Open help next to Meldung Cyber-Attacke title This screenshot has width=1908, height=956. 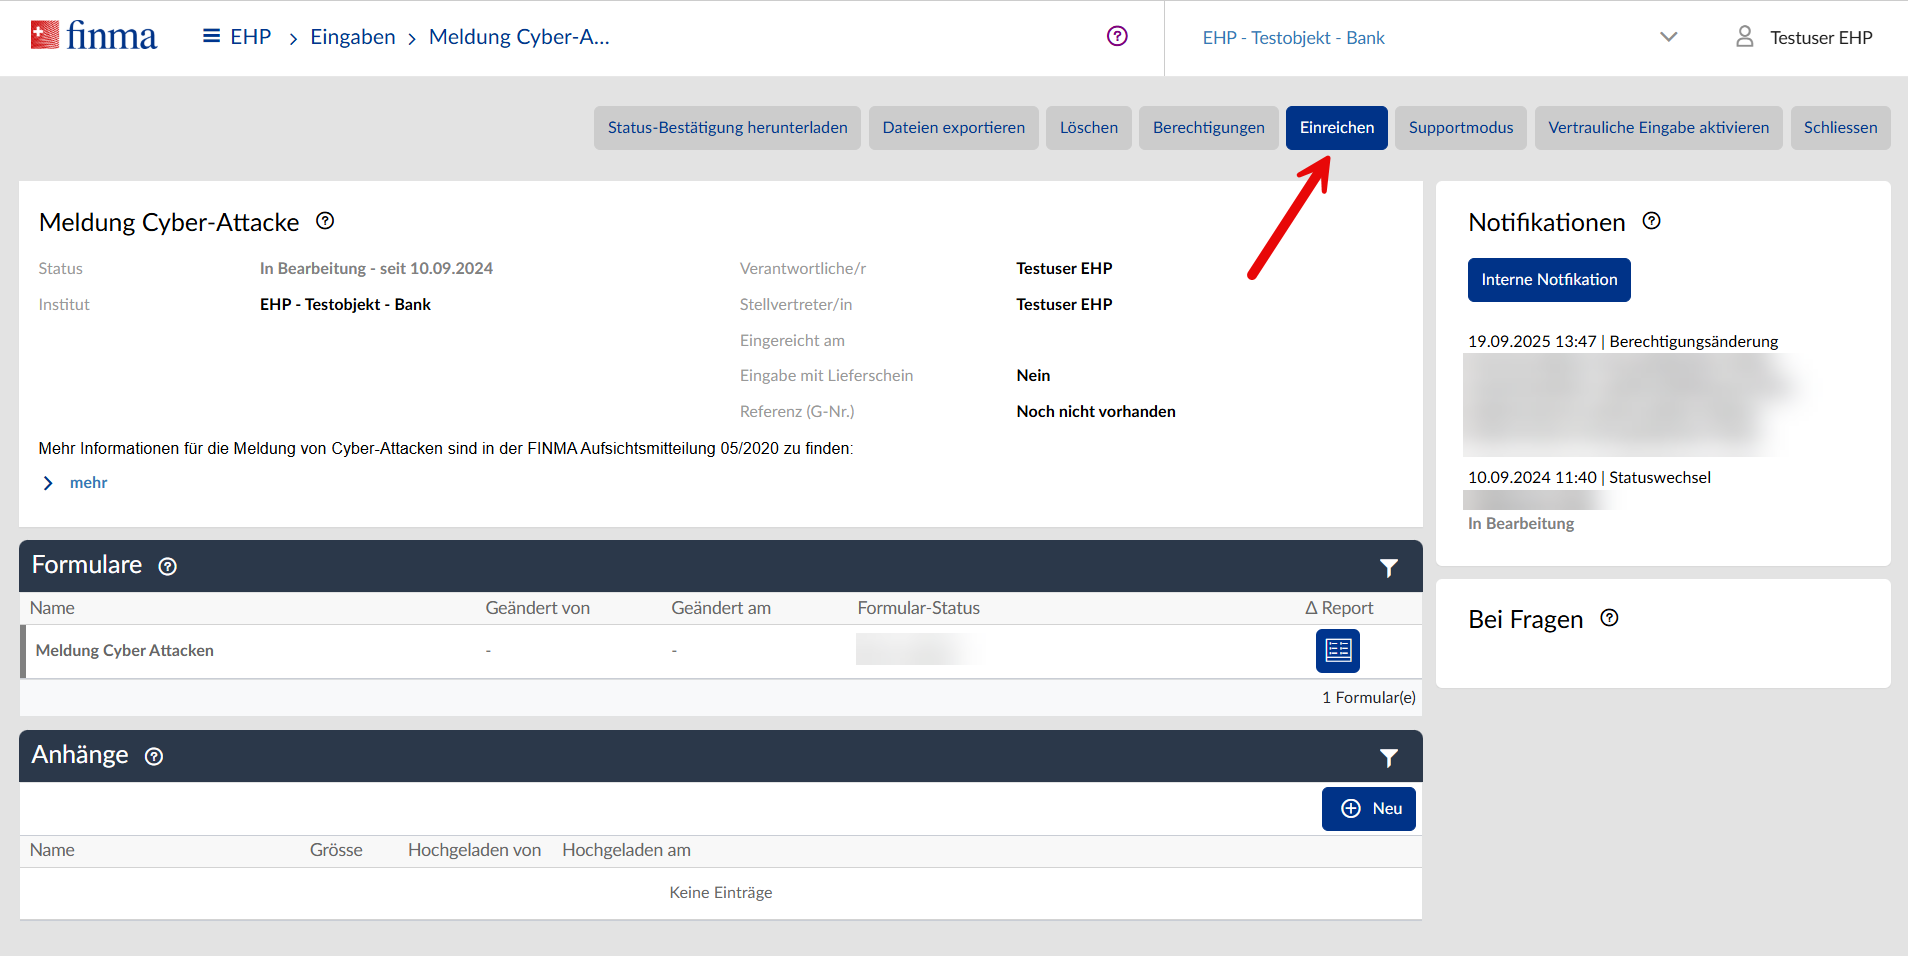325,221
